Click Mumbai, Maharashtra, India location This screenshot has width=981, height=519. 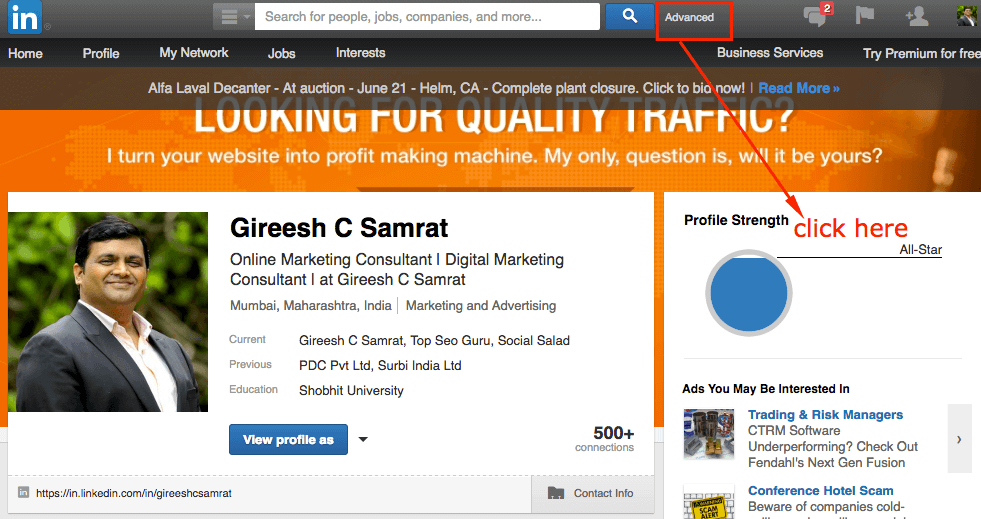[x=310, y=306]
